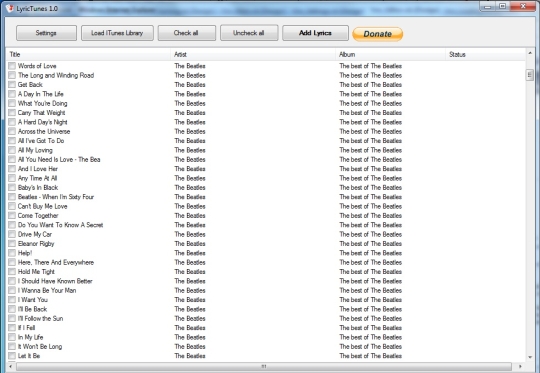
Task: Click the vertical scrollbar down arrow
Action: click(x=530, y=357)
